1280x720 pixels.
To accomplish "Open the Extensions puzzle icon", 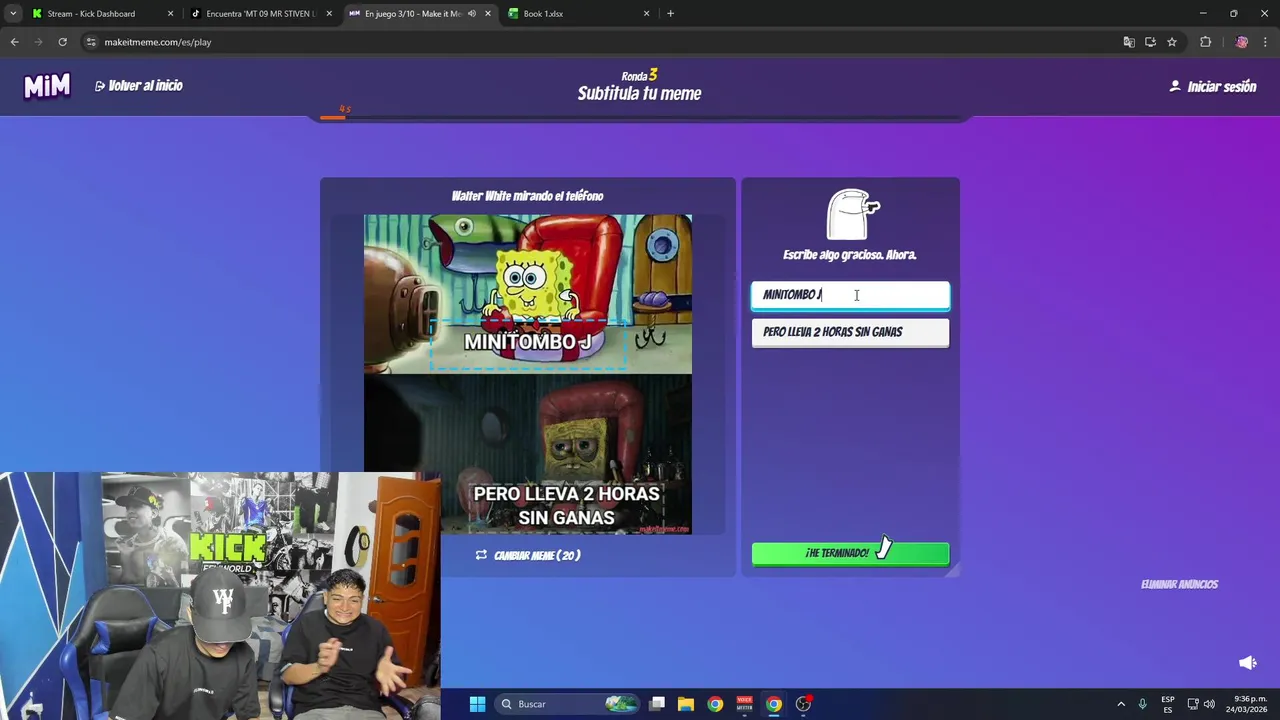I will 1205,42.
